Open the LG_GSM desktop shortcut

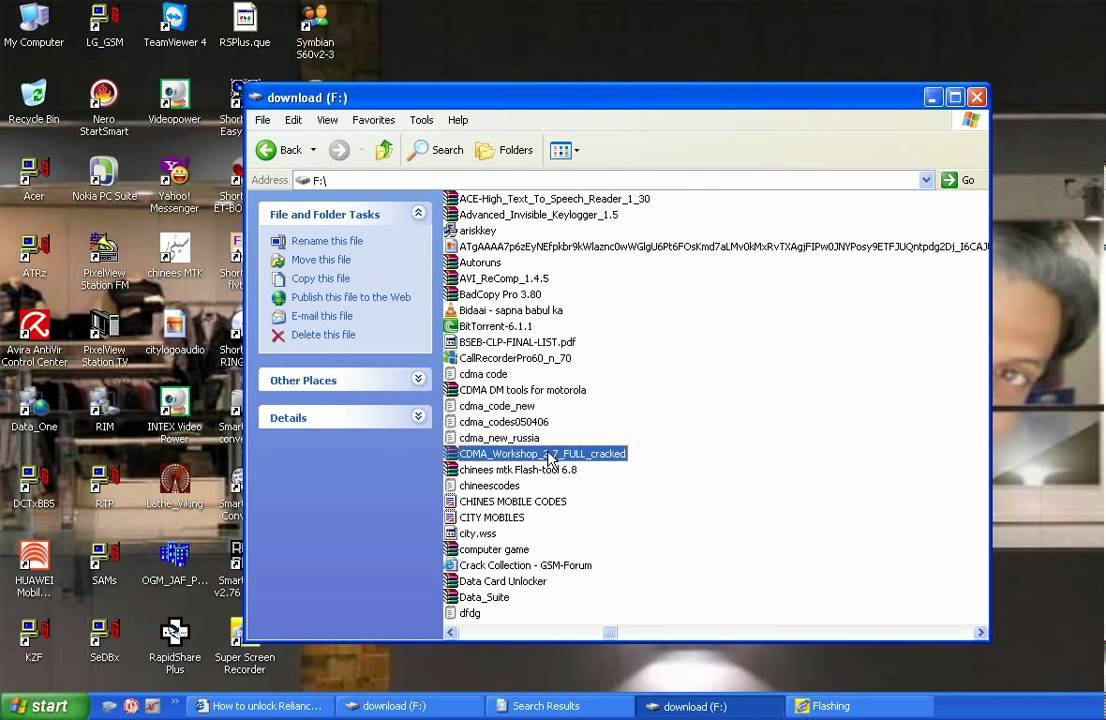pyautogui.click(x=104, y=25)
